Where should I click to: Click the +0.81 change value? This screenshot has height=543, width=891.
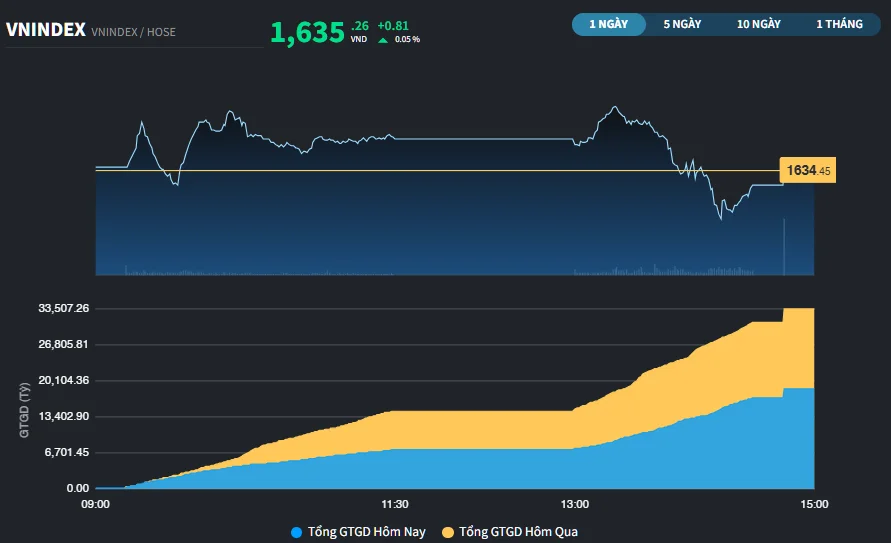393,26
